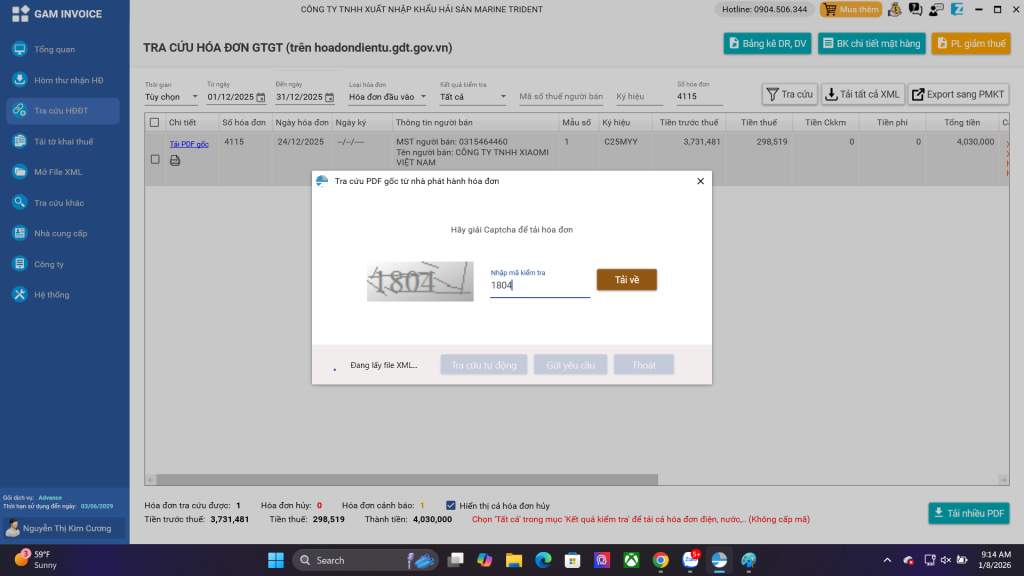Open the Loại hóa đơn dropdown

coord(387,97)
